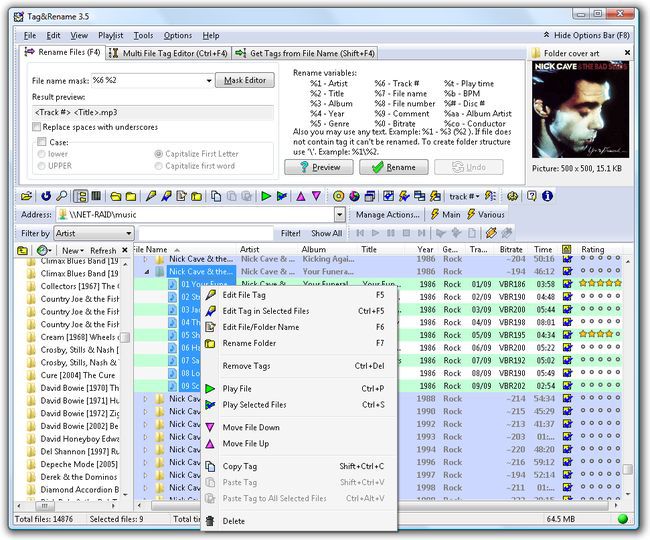Click the green Play File toolbar icon
The image size is (650, 540).
[266, 196]
